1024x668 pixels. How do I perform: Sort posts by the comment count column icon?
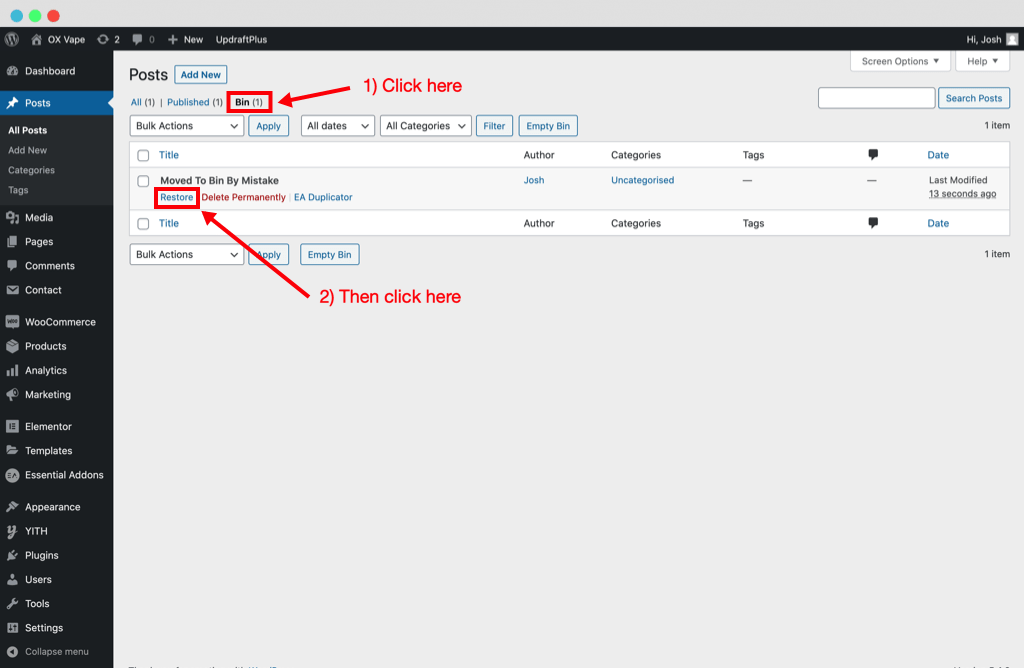[x=872, y=155]
